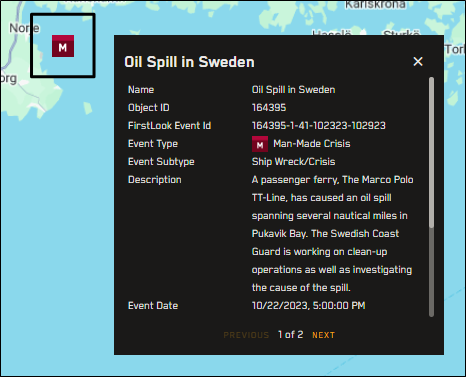Viewport: 466px width, 377px height.
Task: Click the Name field value
Action: coord(293,90)
